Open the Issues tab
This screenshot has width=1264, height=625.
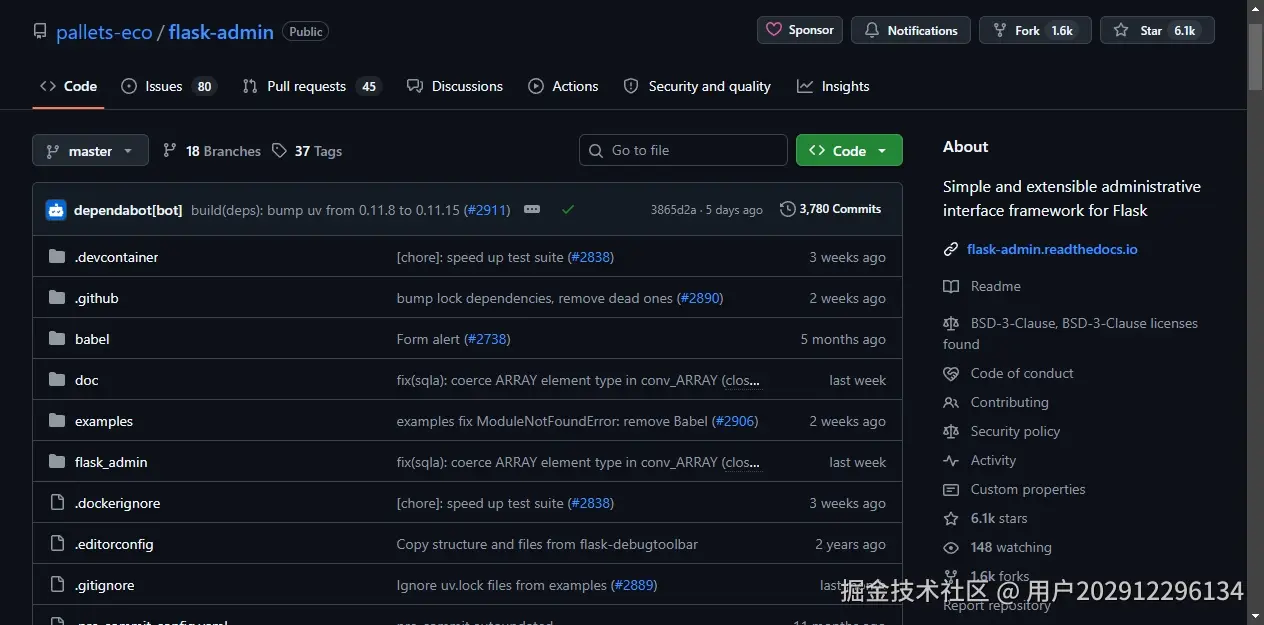click(167, 86)
